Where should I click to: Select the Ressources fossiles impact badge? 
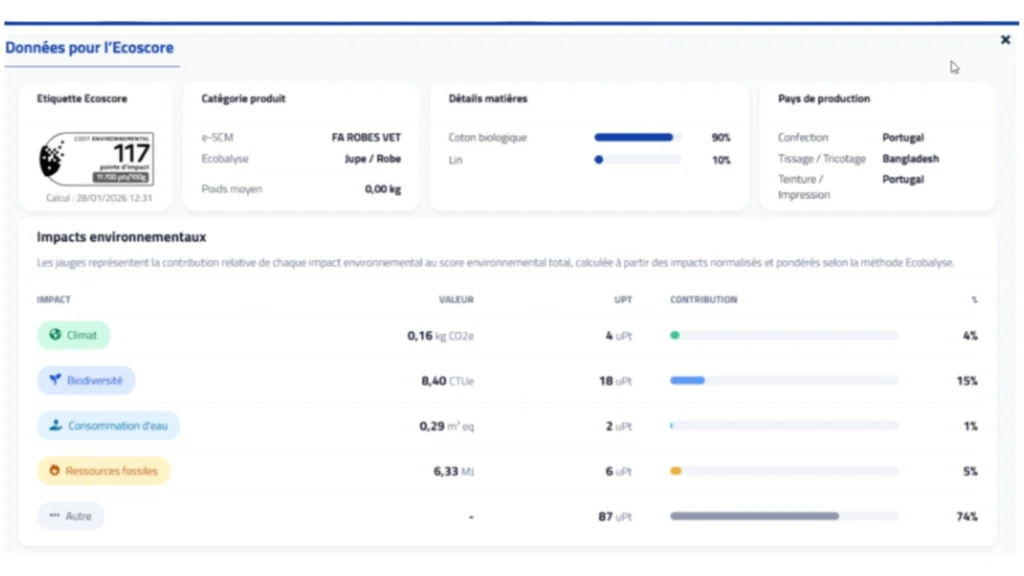pos(103,470)
